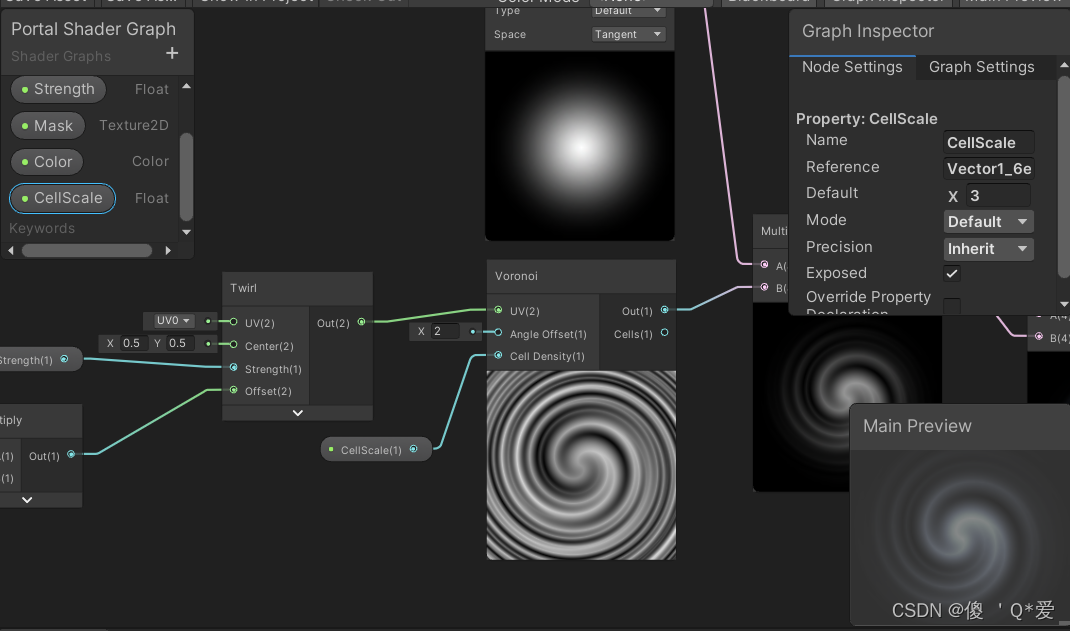Click the Blackboard horizontal scroll right arrow

(x=168, y=250)
